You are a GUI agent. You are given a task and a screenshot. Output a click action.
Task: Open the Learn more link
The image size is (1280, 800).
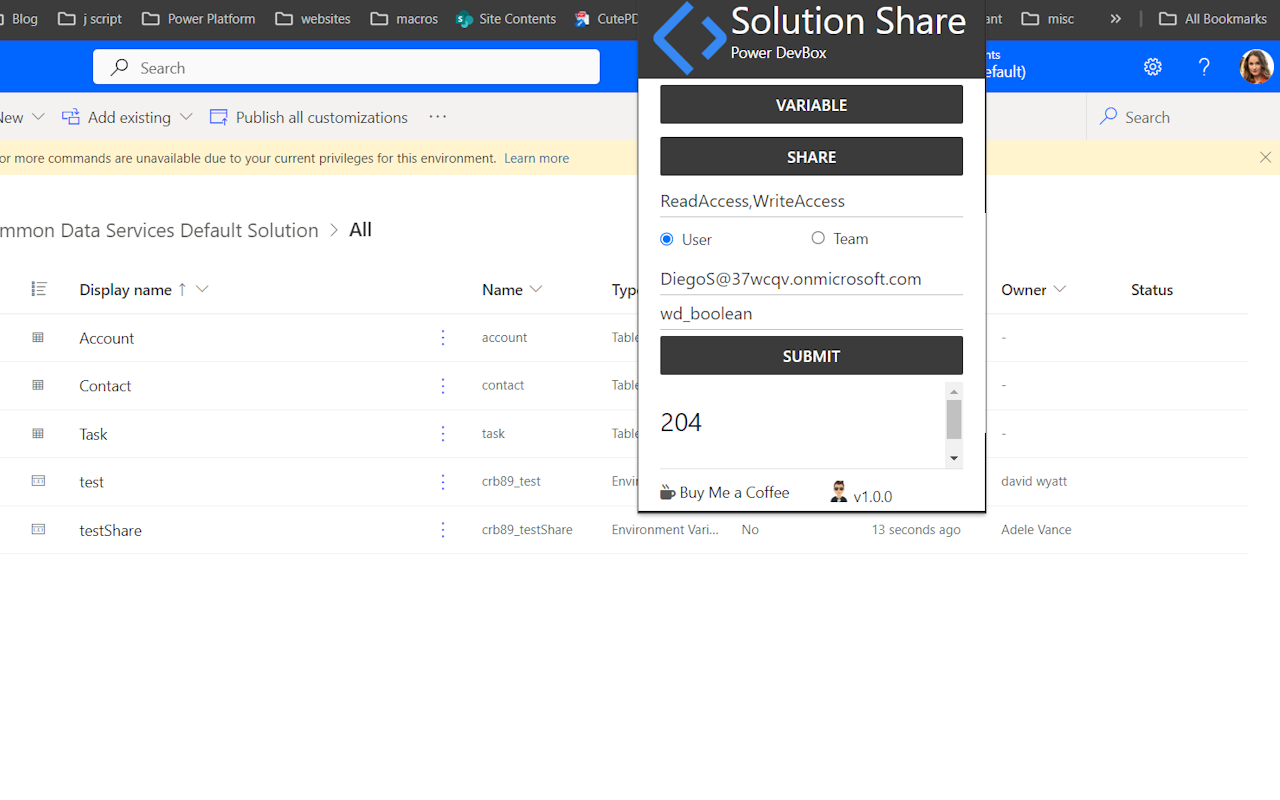[536, 157]
